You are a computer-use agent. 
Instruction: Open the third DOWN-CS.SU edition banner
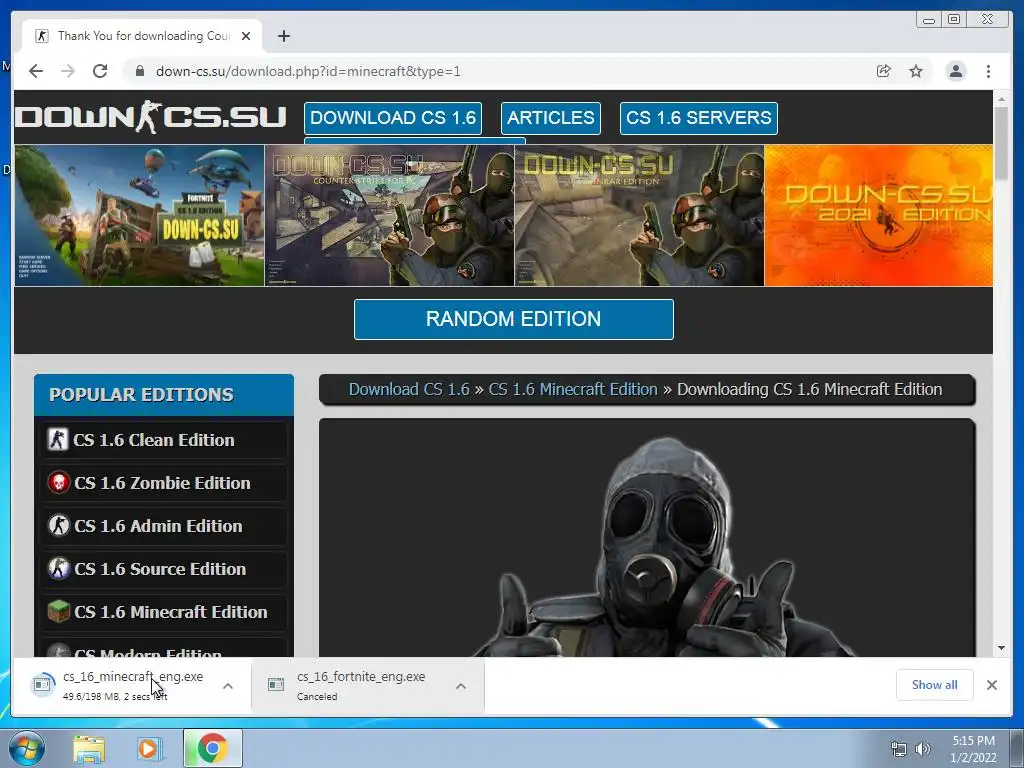click(x=639, y=216)
